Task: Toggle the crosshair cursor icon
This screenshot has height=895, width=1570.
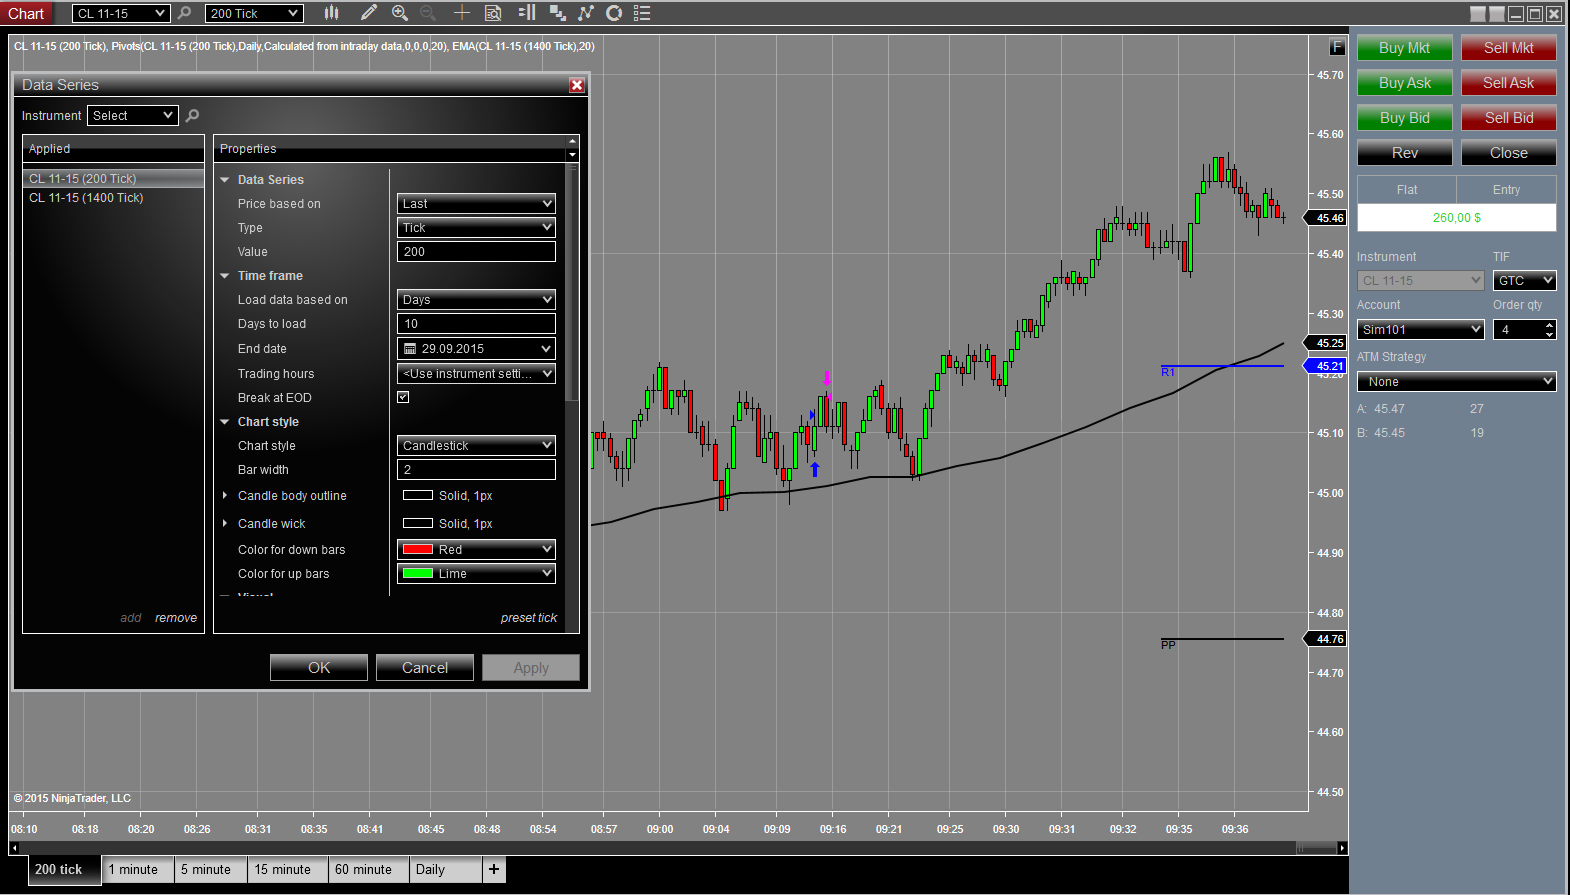Action: (462, 13)
